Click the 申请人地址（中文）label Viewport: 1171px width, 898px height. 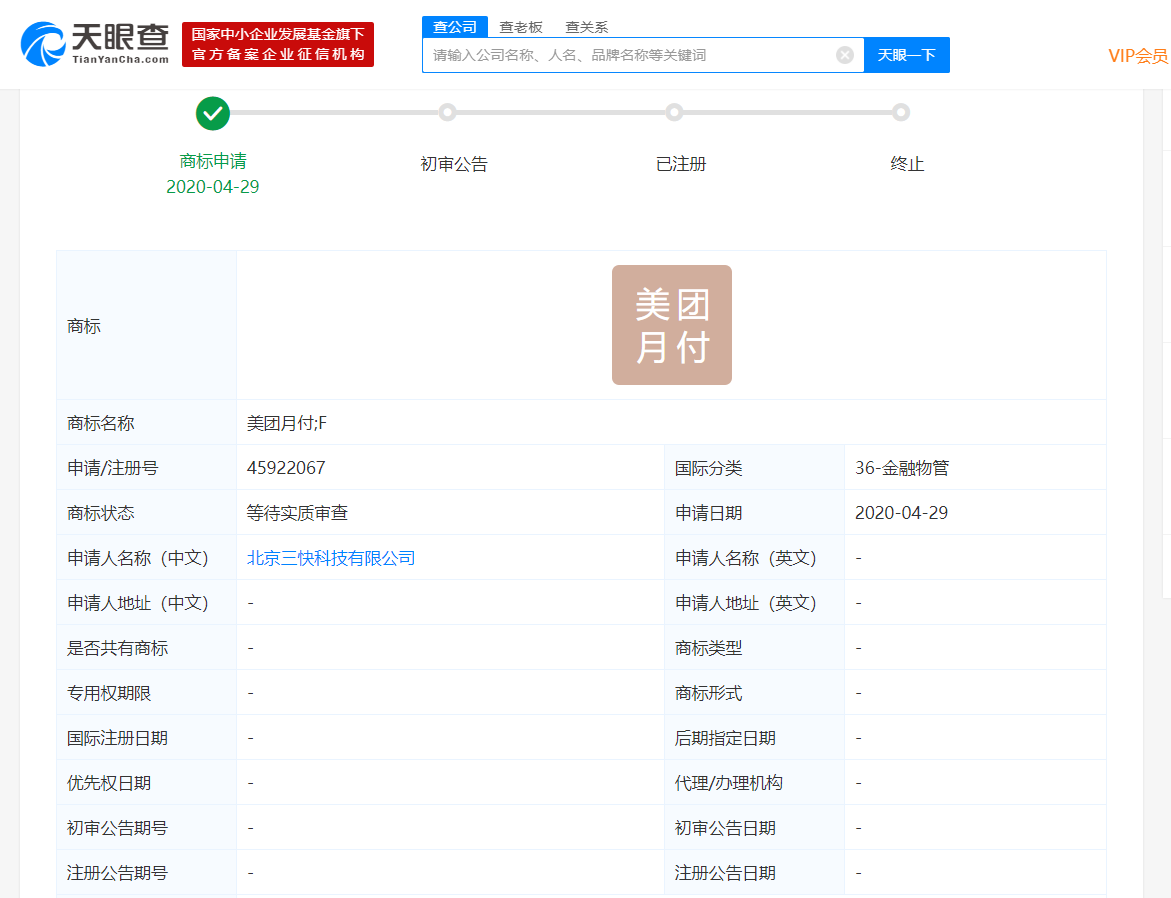137,603
